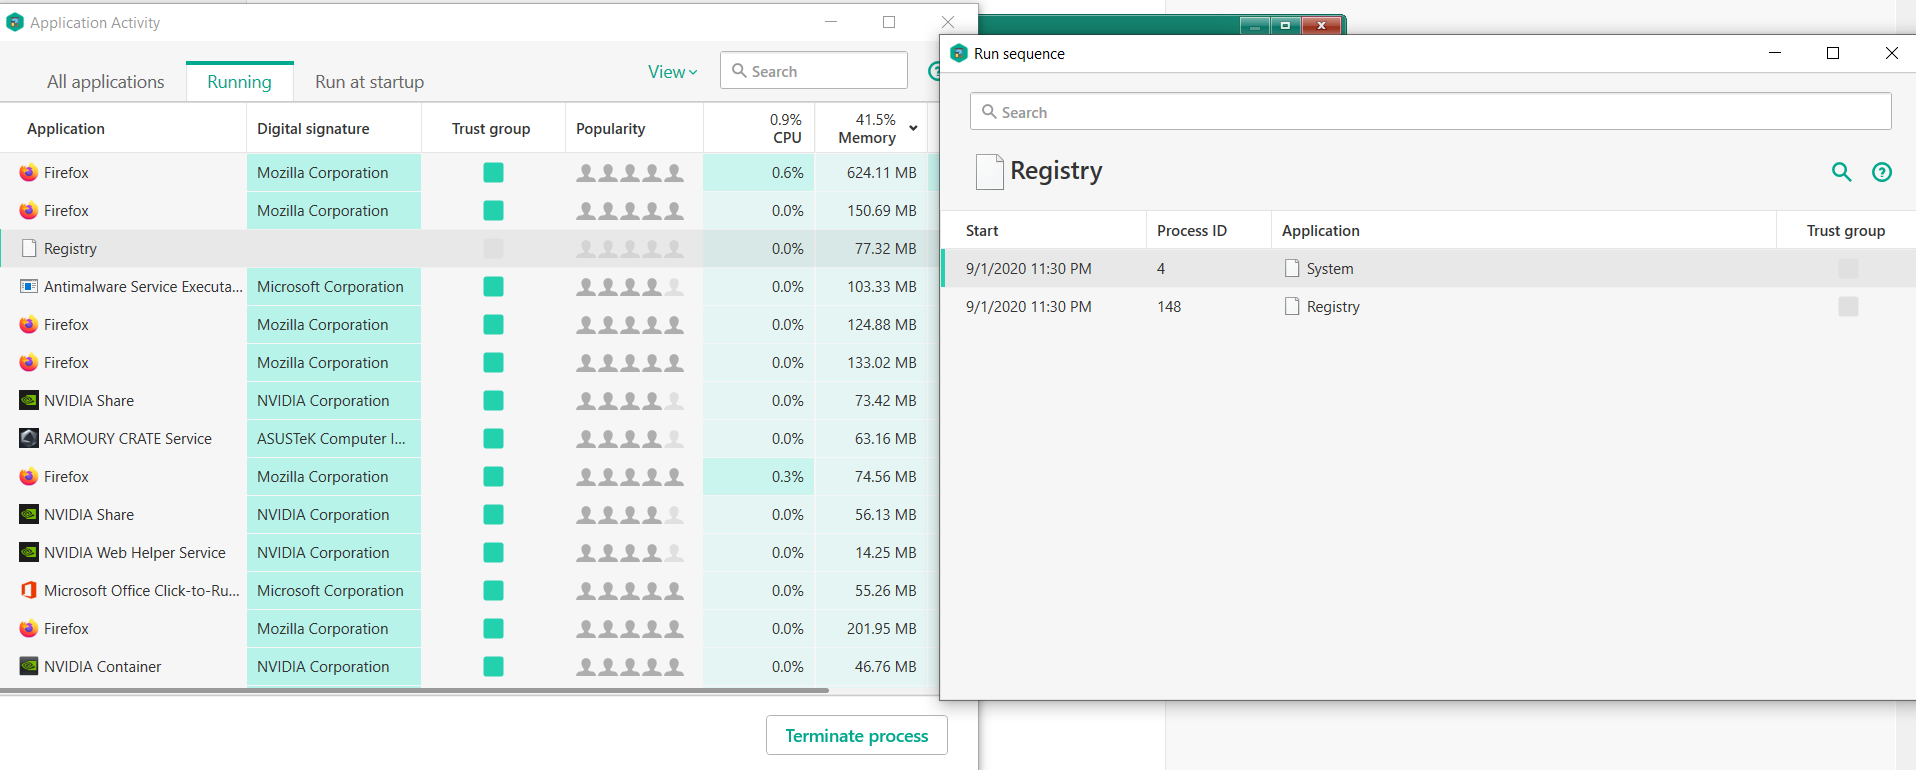Click the Firefox icon in the 150.69 MB row
The height and width of the screenshot is (770, 1916).
click(29, 211)
